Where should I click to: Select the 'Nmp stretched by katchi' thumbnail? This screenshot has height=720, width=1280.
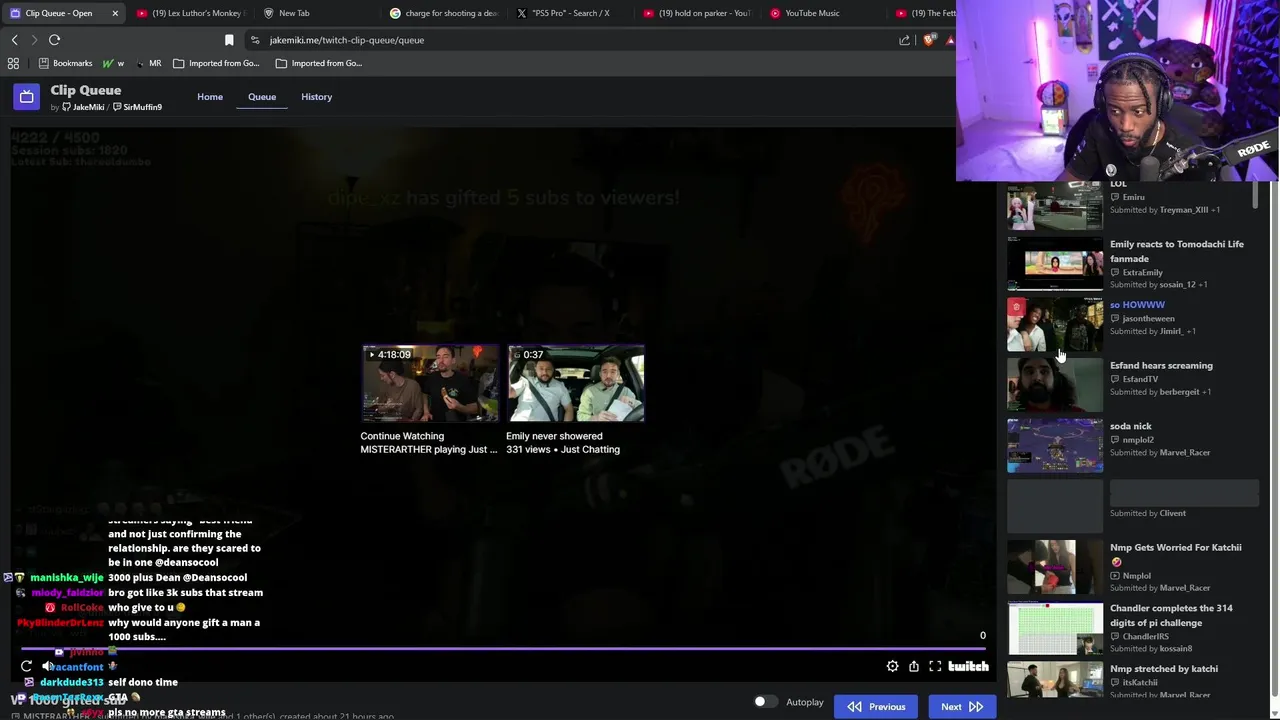(x=1055, y=680)
